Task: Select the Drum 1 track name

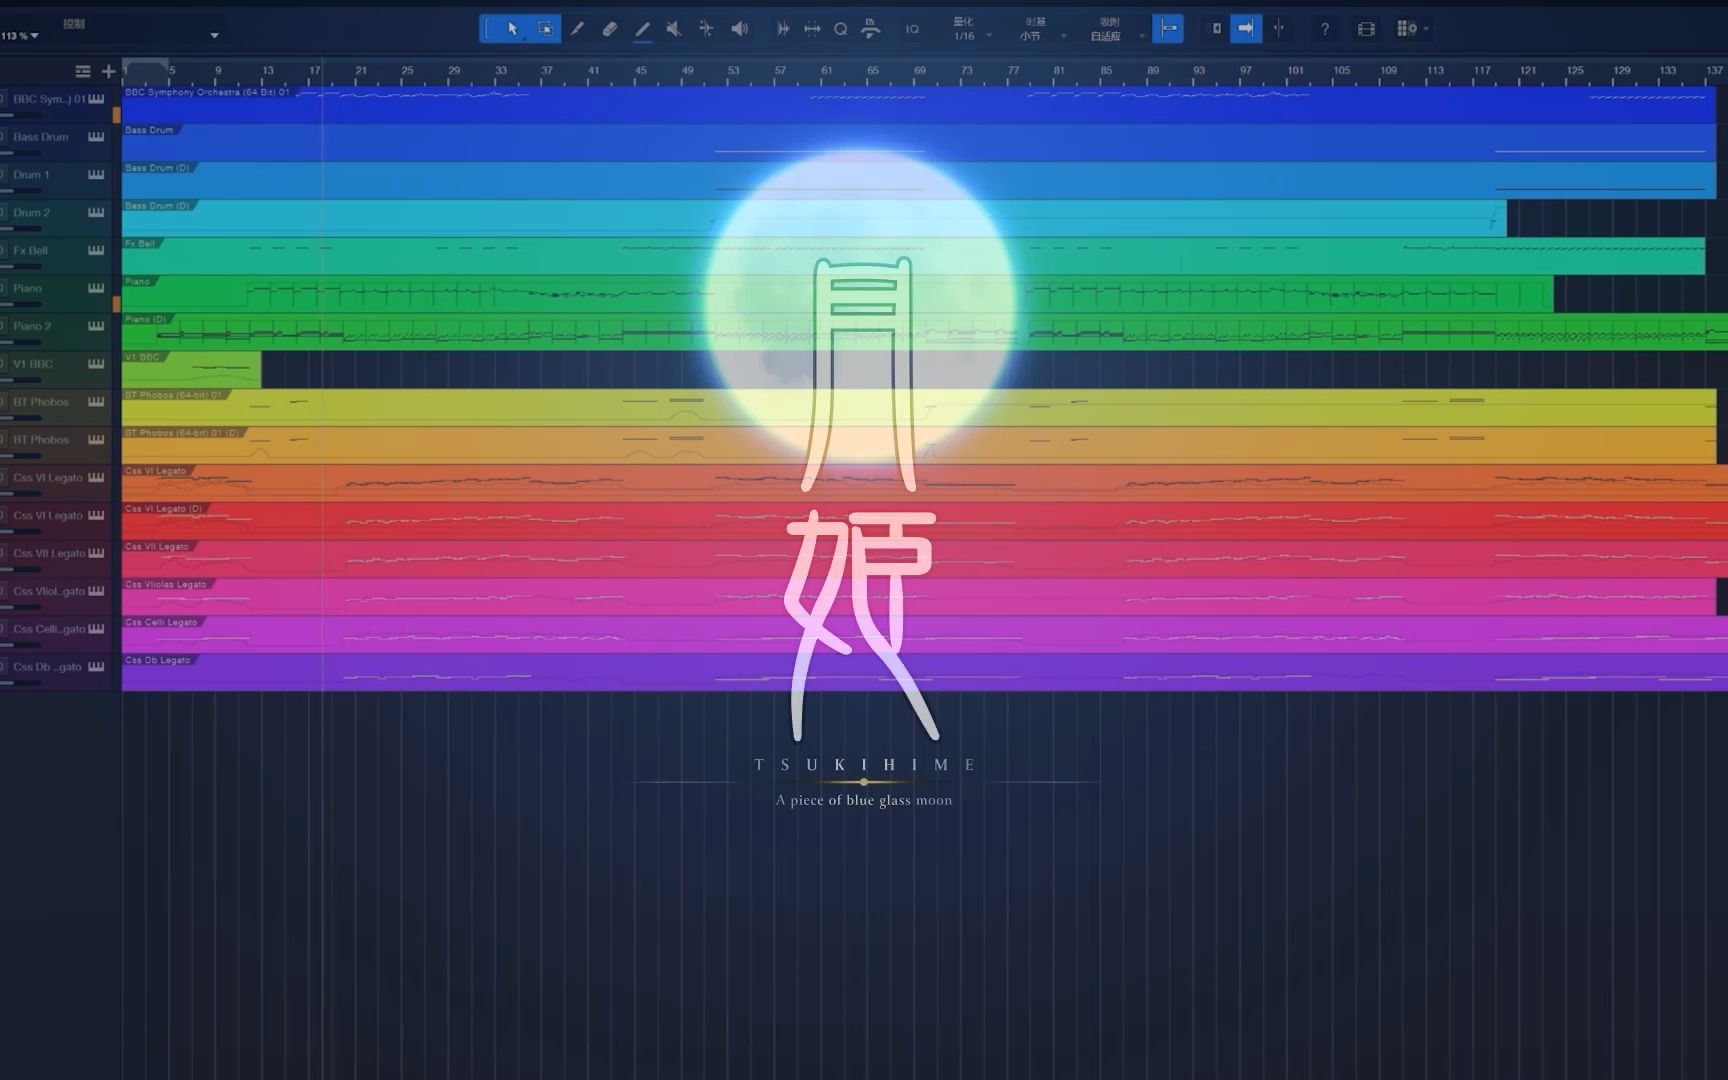Action: 31,175
